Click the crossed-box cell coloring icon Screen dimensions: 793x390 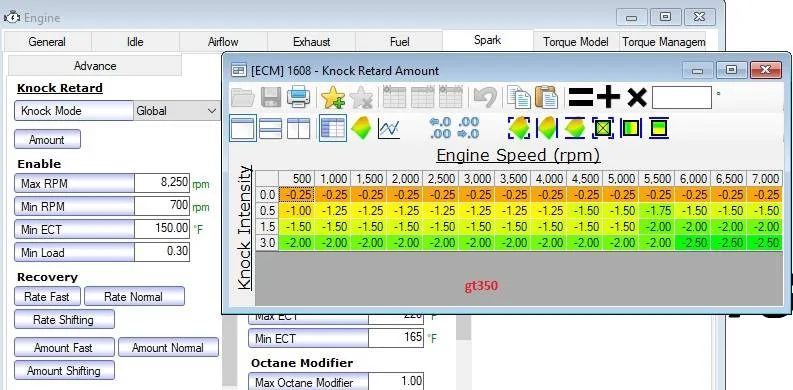[x=603, y=128]
